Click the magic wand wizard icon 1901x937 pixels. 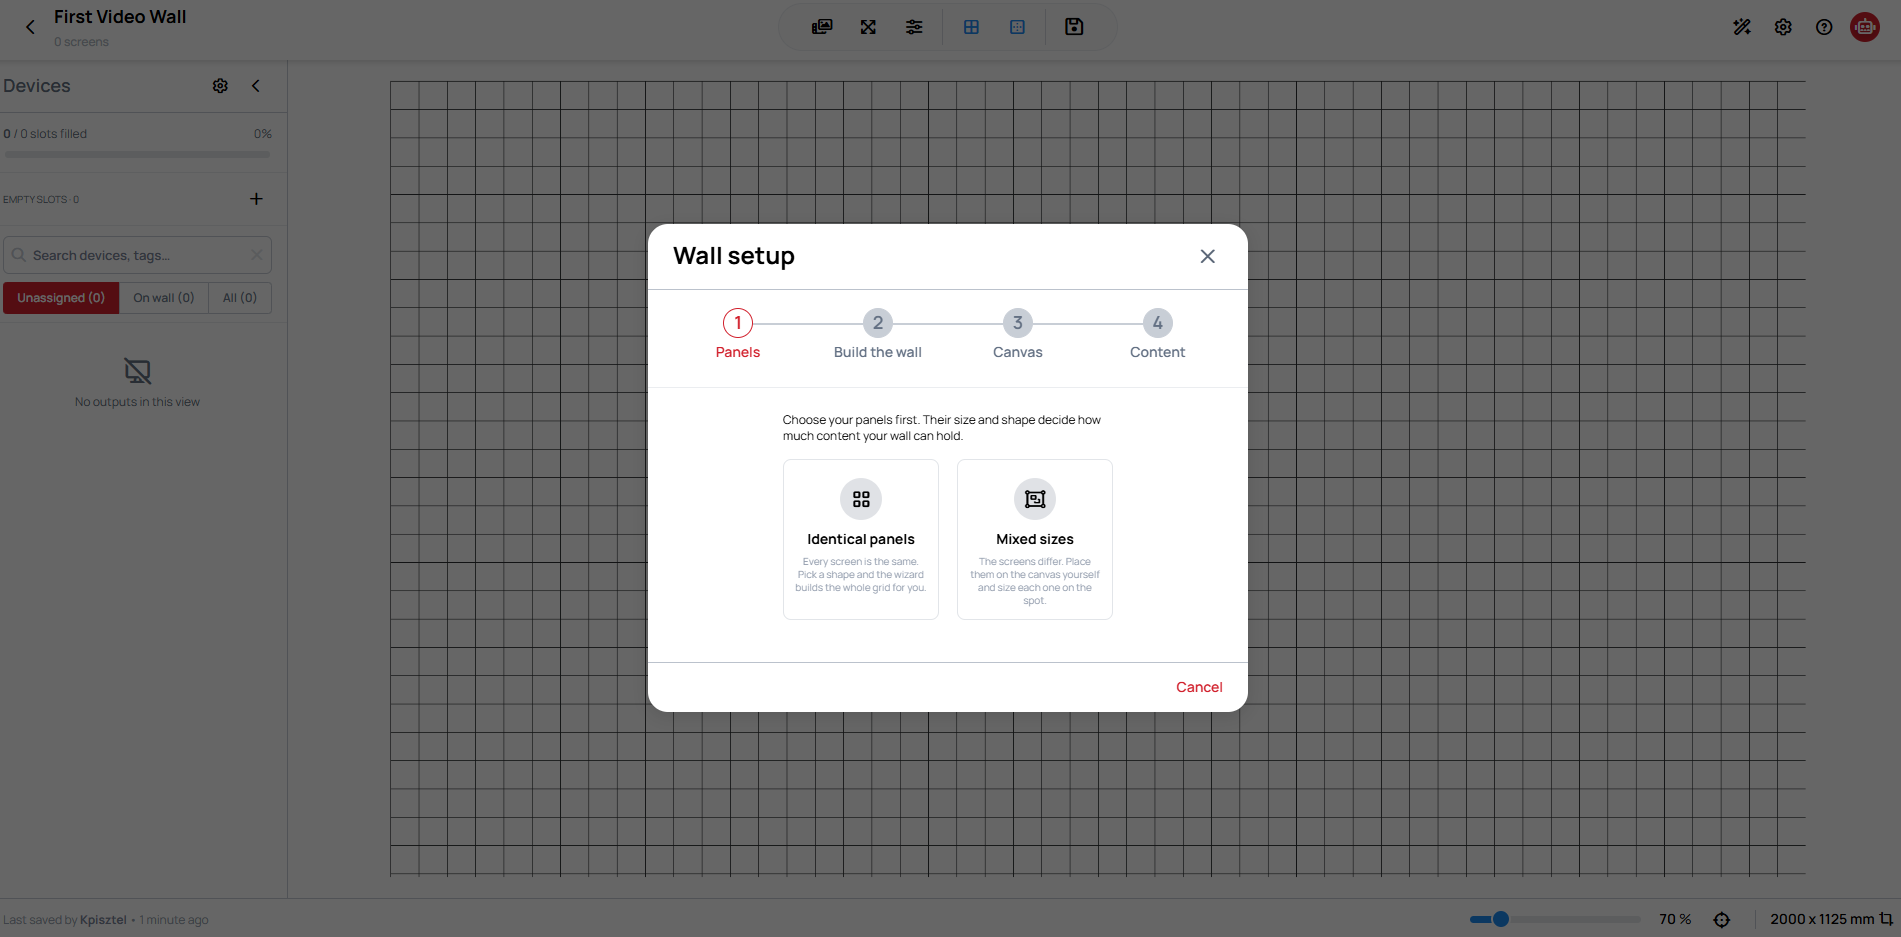click(1742, 27)
